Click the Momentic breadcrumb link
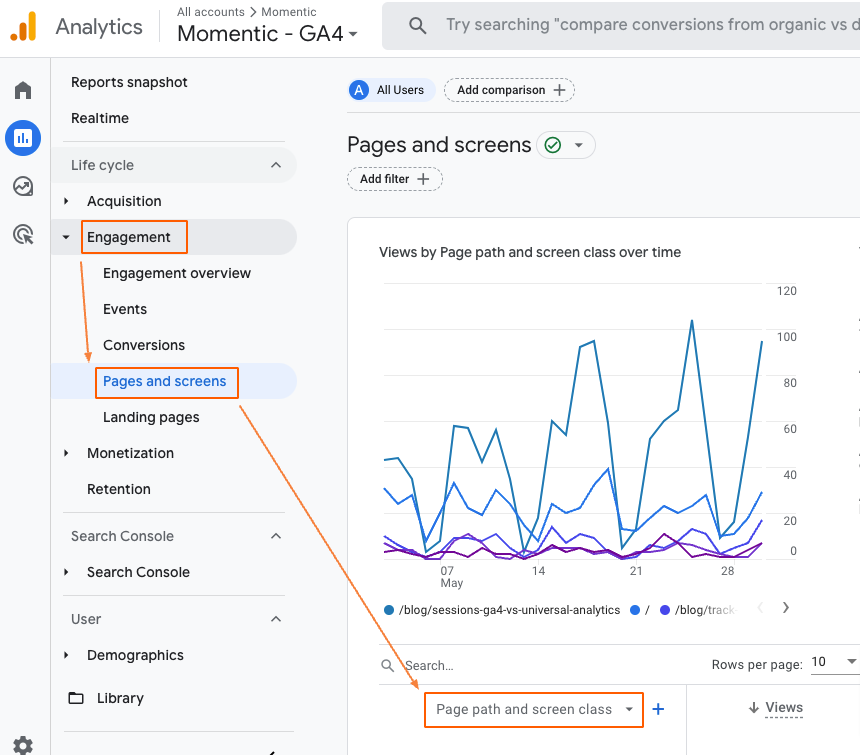This screenshot has height=755, width=860. click(288, 12)
